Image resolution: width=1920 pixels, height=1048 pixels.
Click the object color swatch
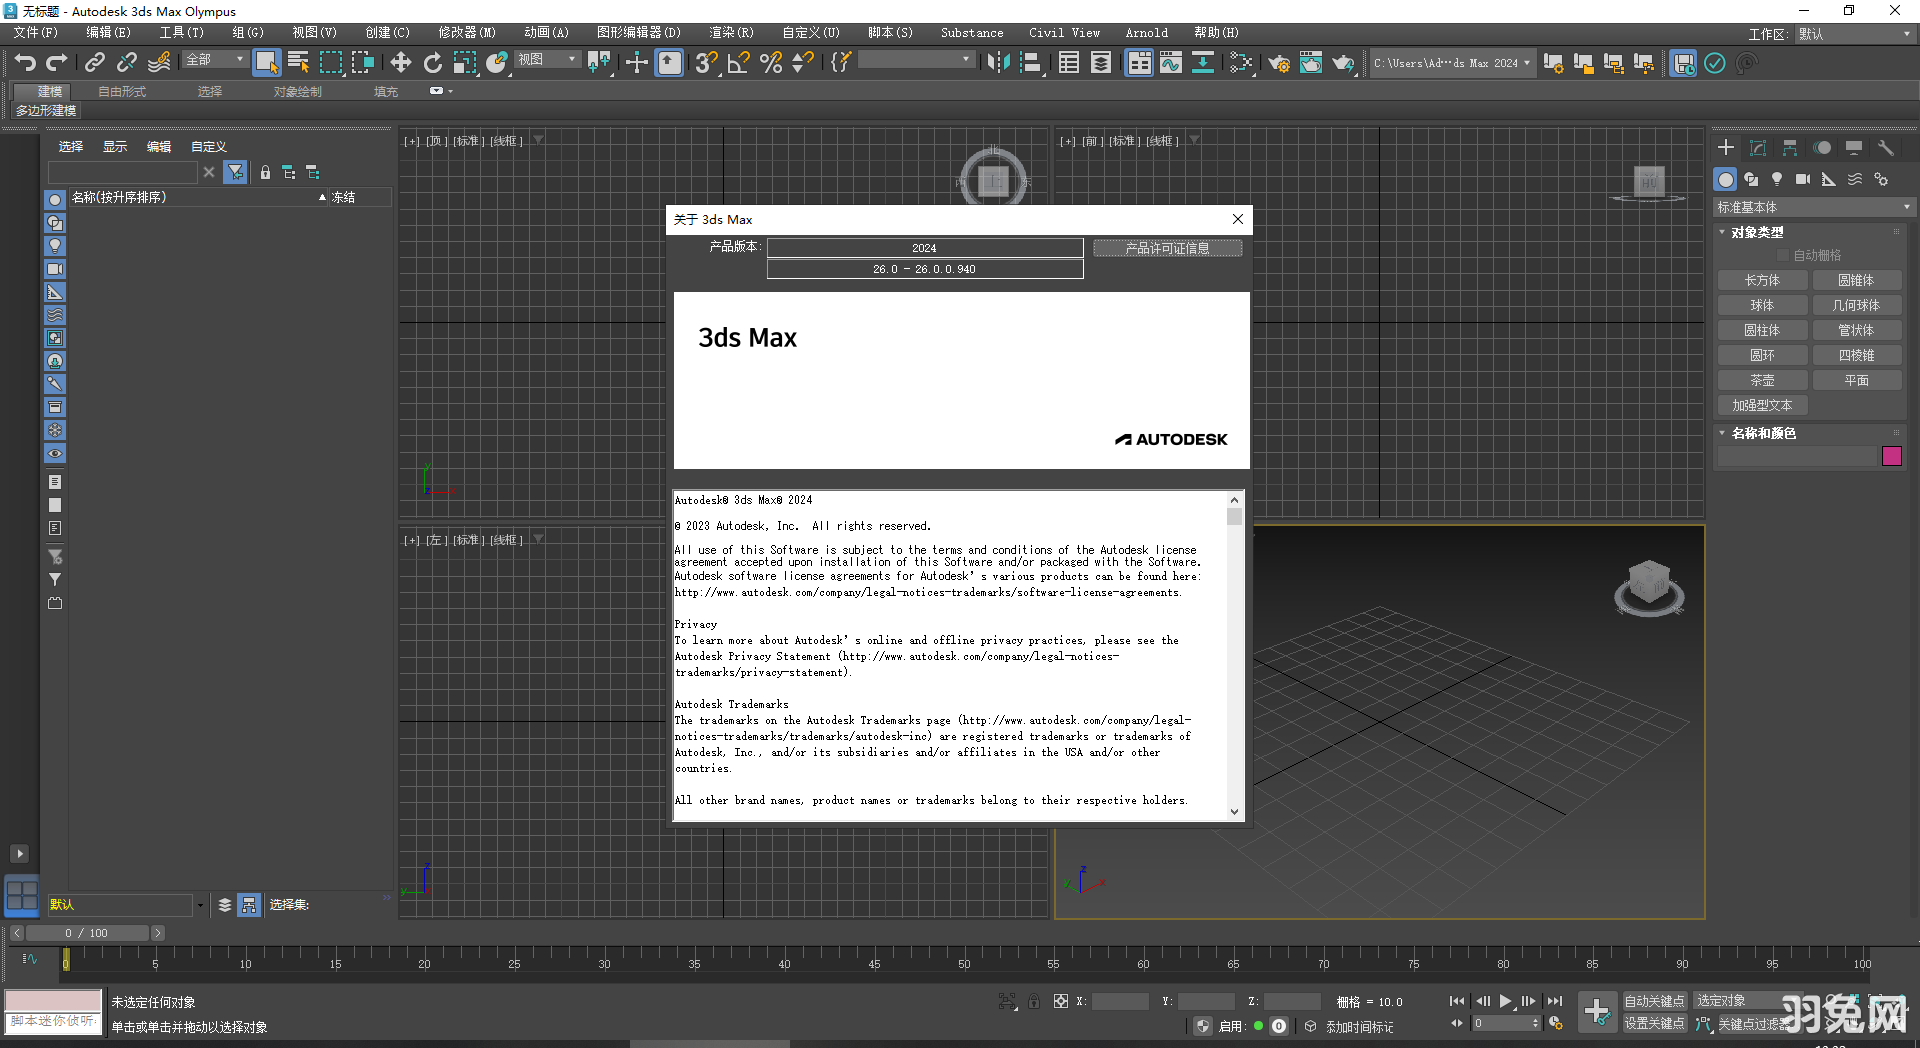tap(1891, 456)
